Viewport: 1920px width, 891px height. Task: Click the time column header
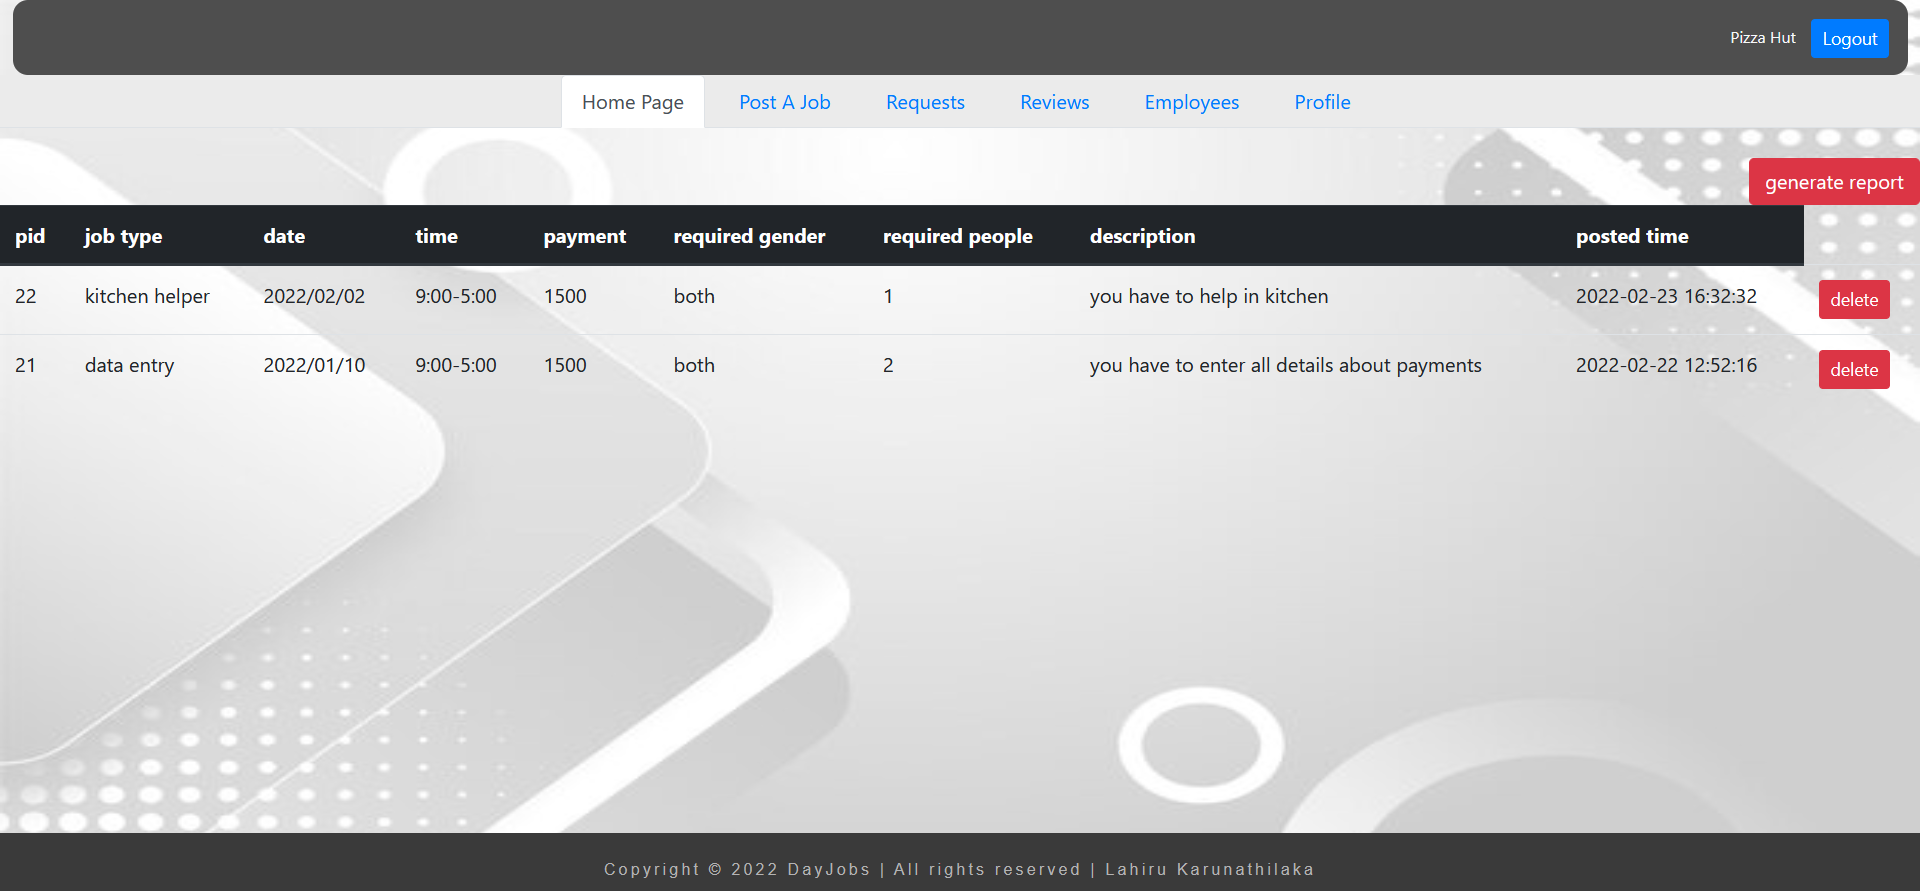(x=436, y=236)
